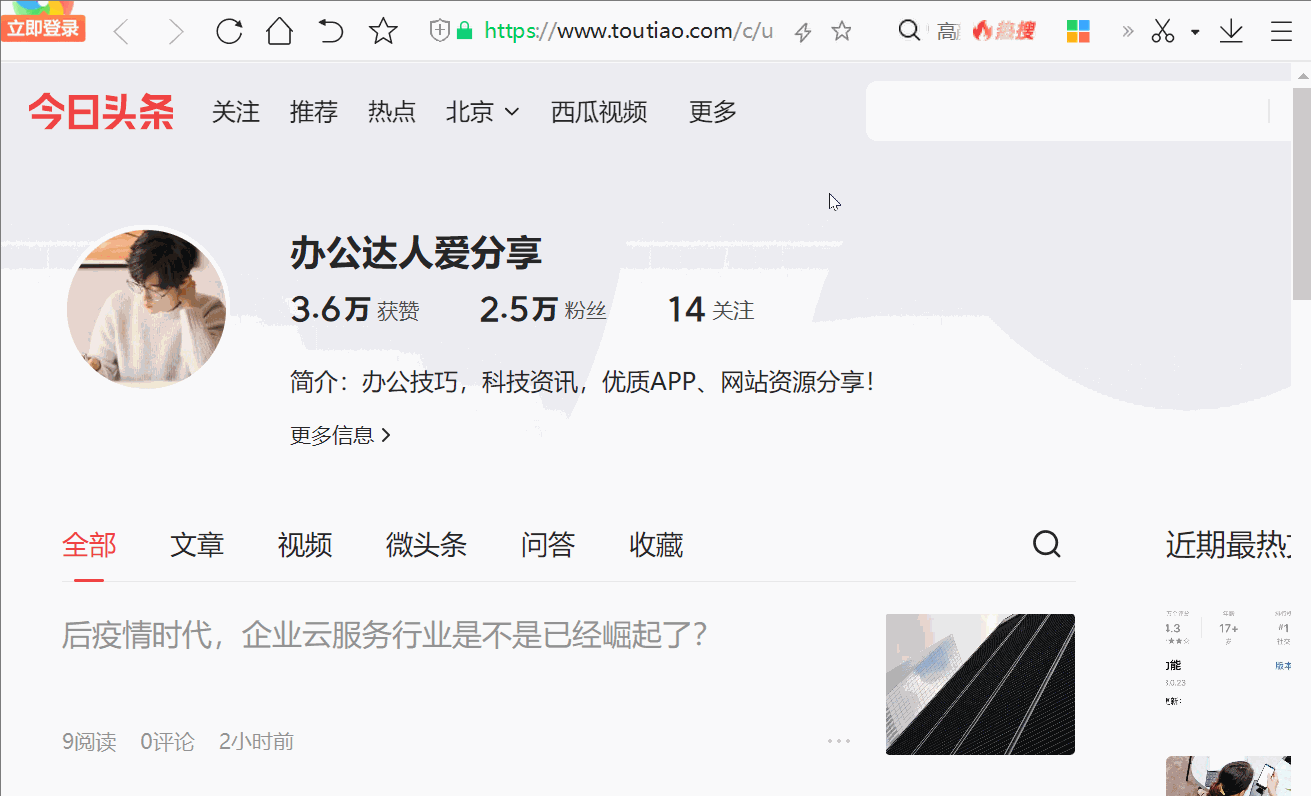Screen dimensions: 1311x796
Task: Click the browser reload button
Action: coord(229,32)
